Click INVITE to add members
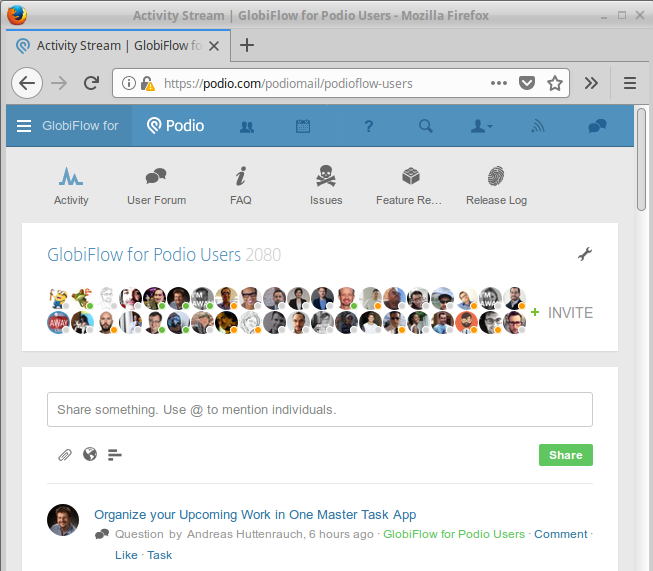 pos(562,312)
